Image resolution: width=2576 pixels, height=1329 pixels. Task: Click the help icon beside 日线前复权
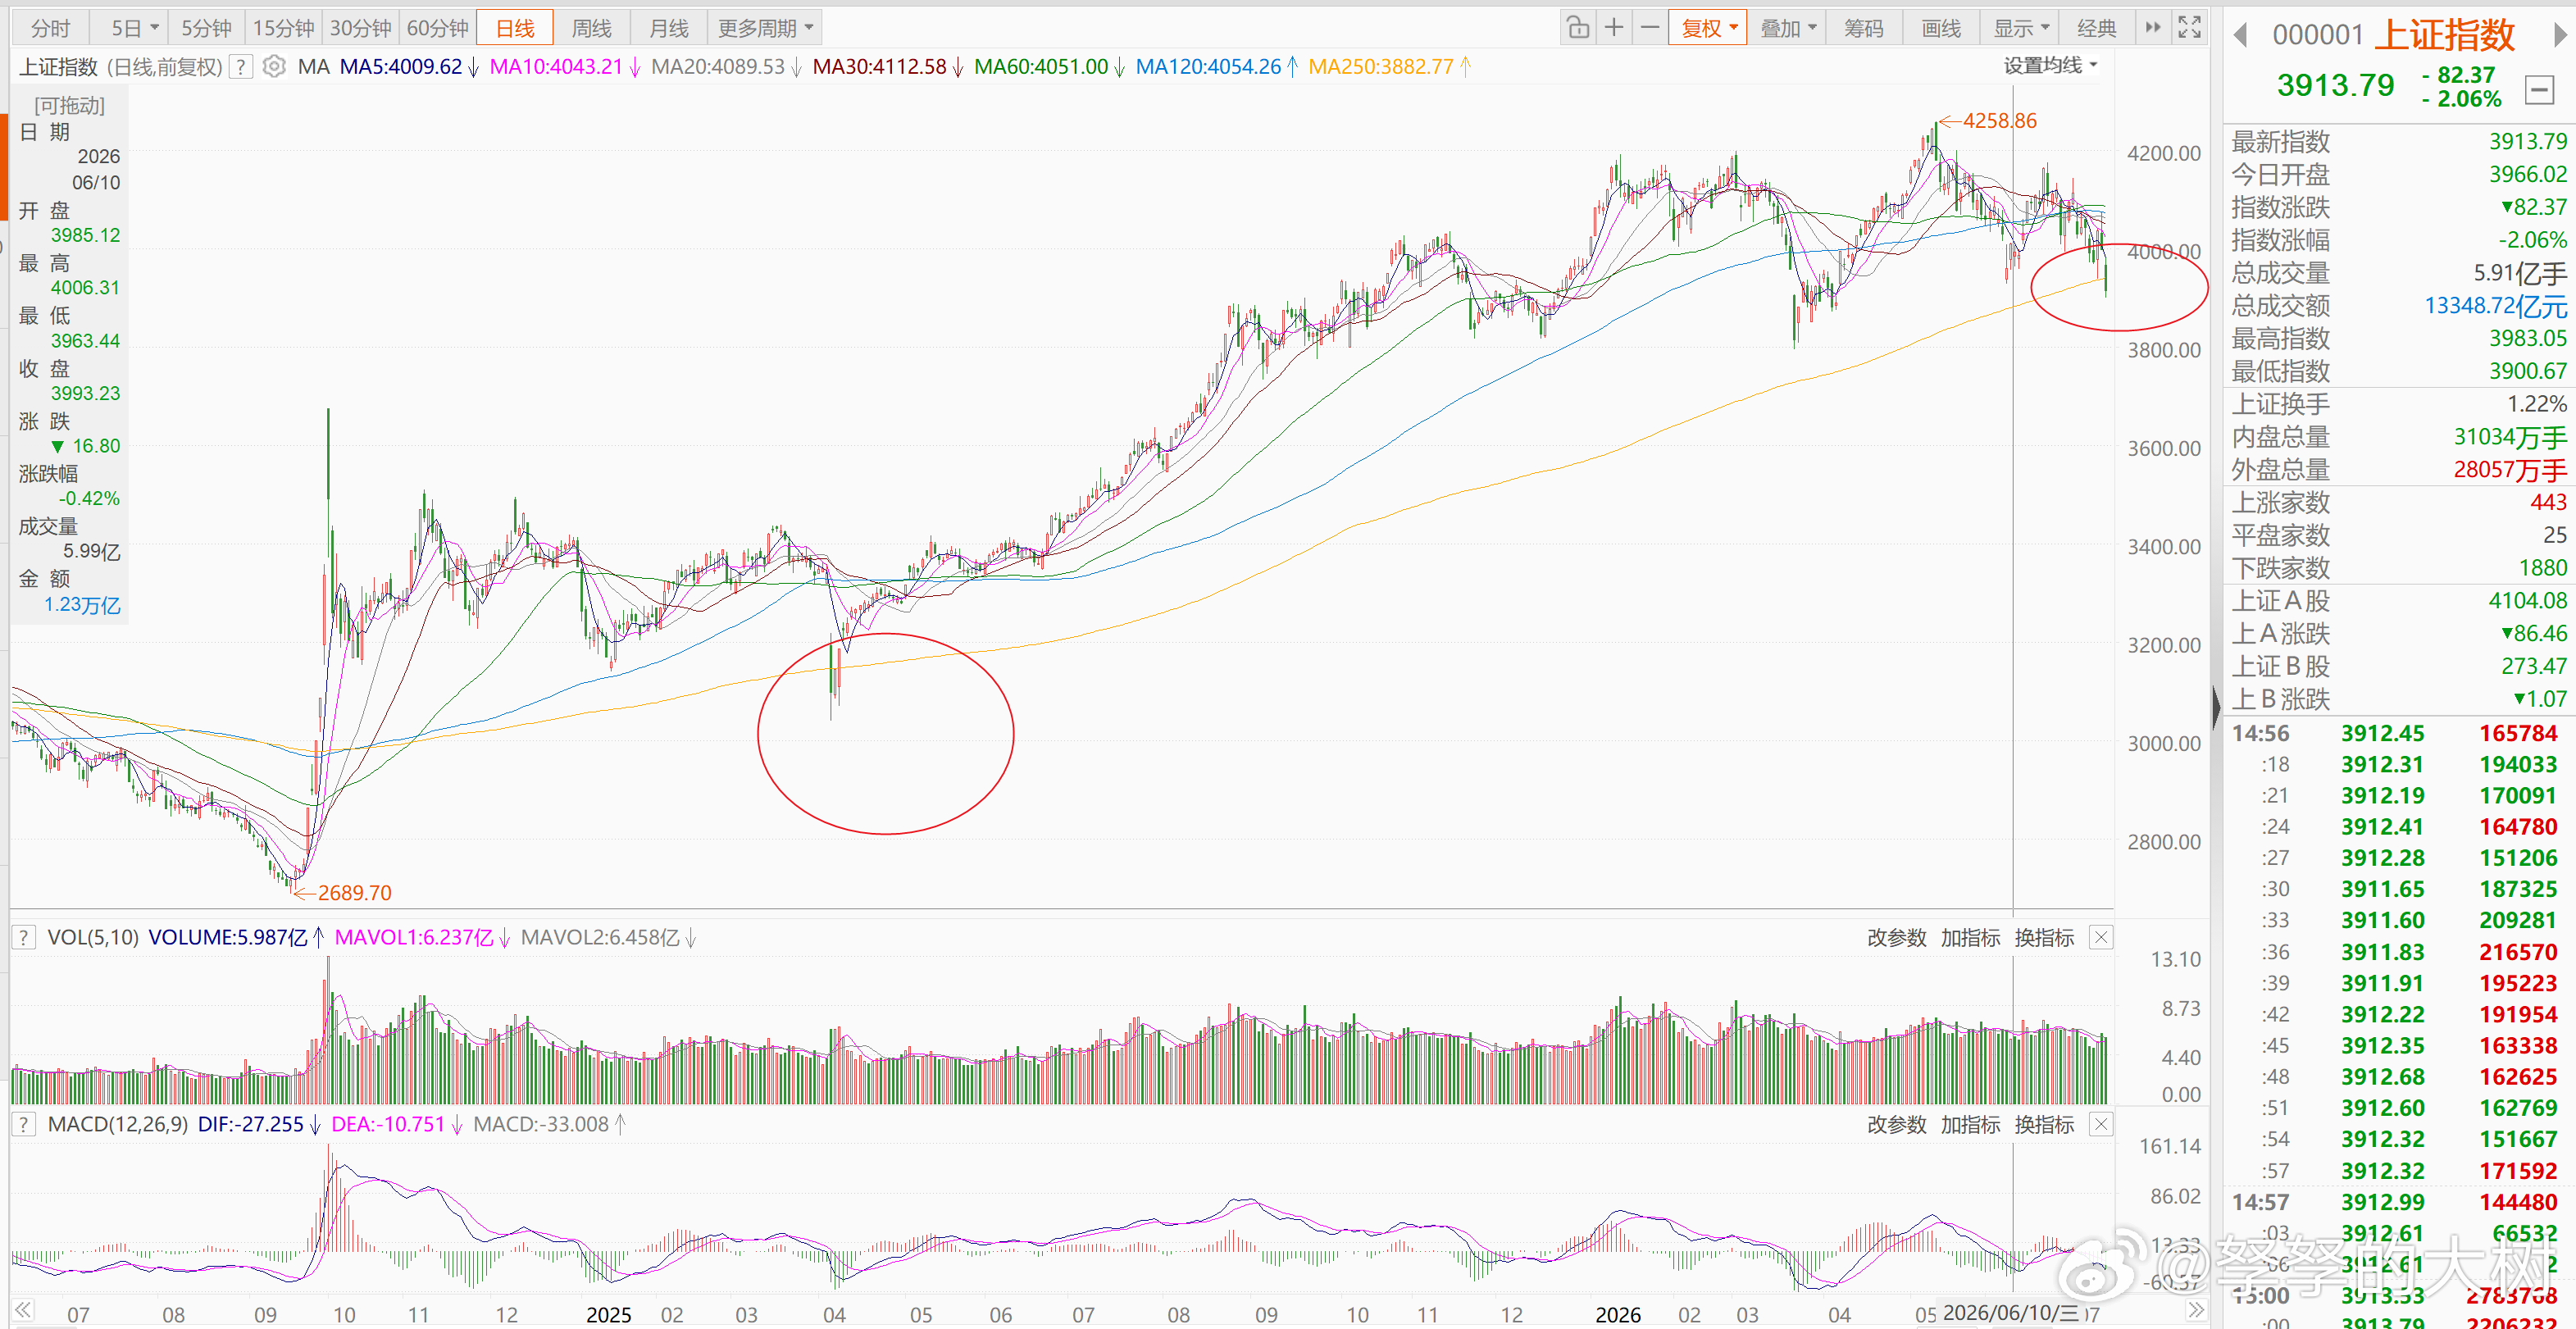(240, 67)
